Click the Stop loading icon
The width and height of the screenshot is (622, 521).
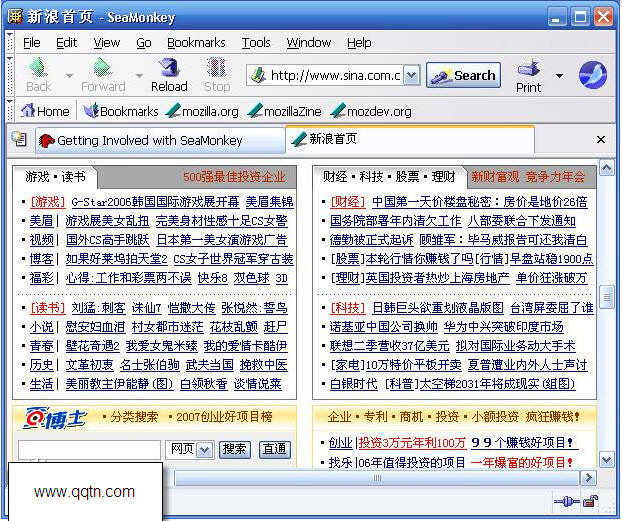[217, 67]
